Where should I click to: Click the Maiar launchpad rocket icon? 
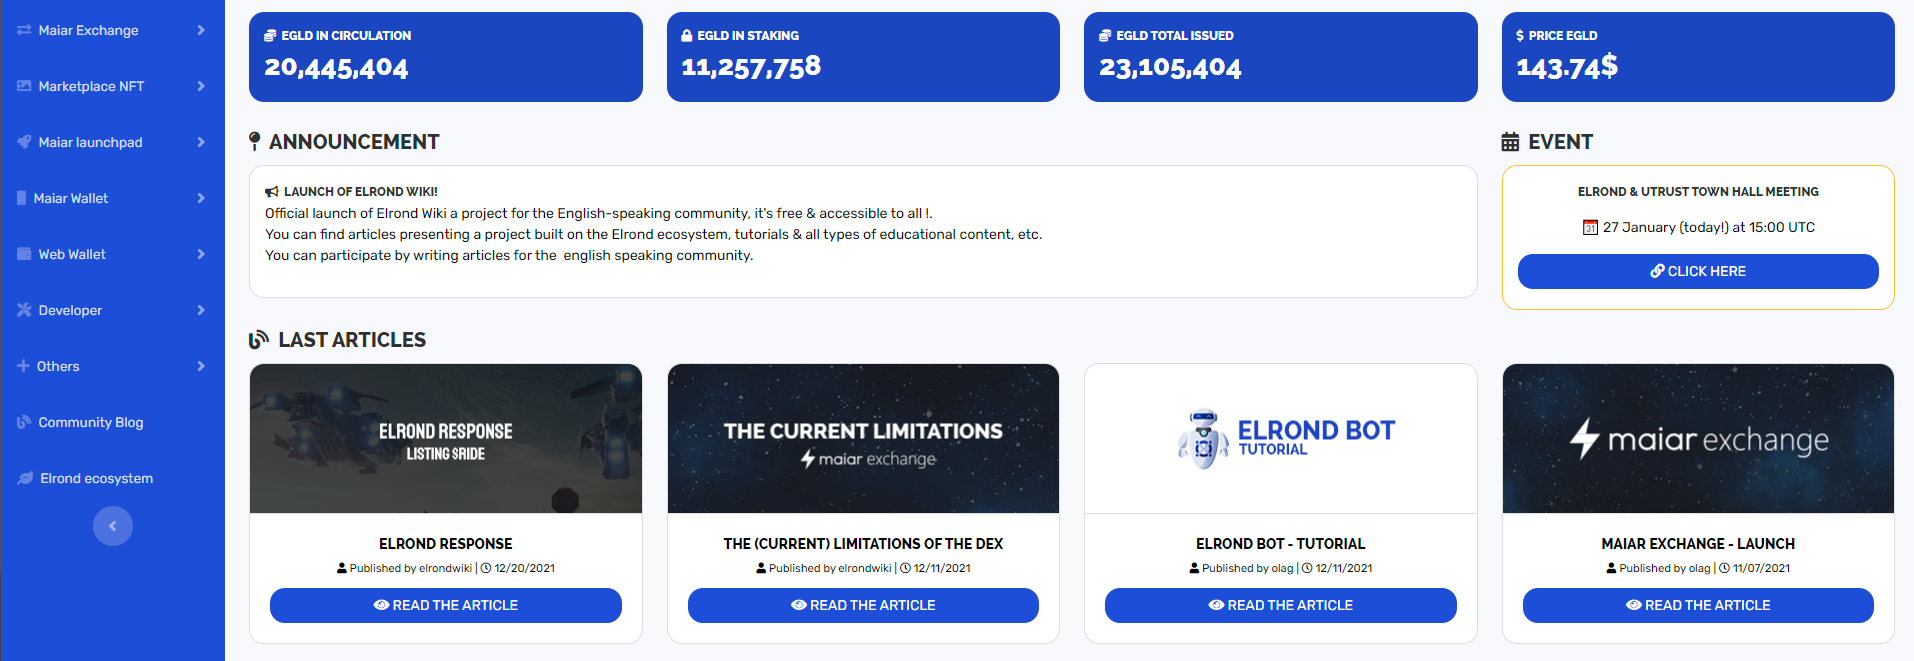coord(24,142)
